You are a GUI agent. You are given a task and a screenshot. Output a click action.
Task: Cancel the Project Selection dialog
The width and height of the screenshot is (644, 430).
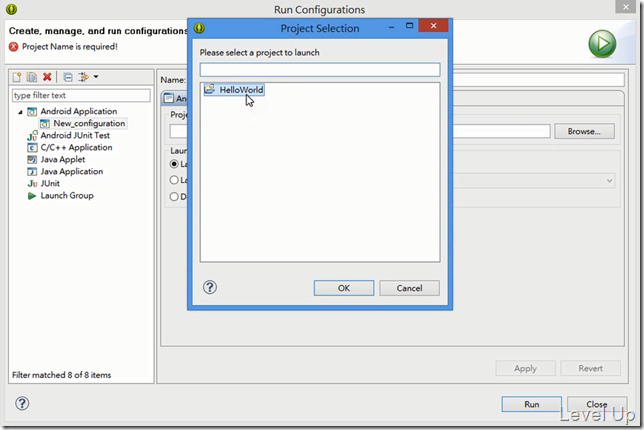click(x=409, y=288)
